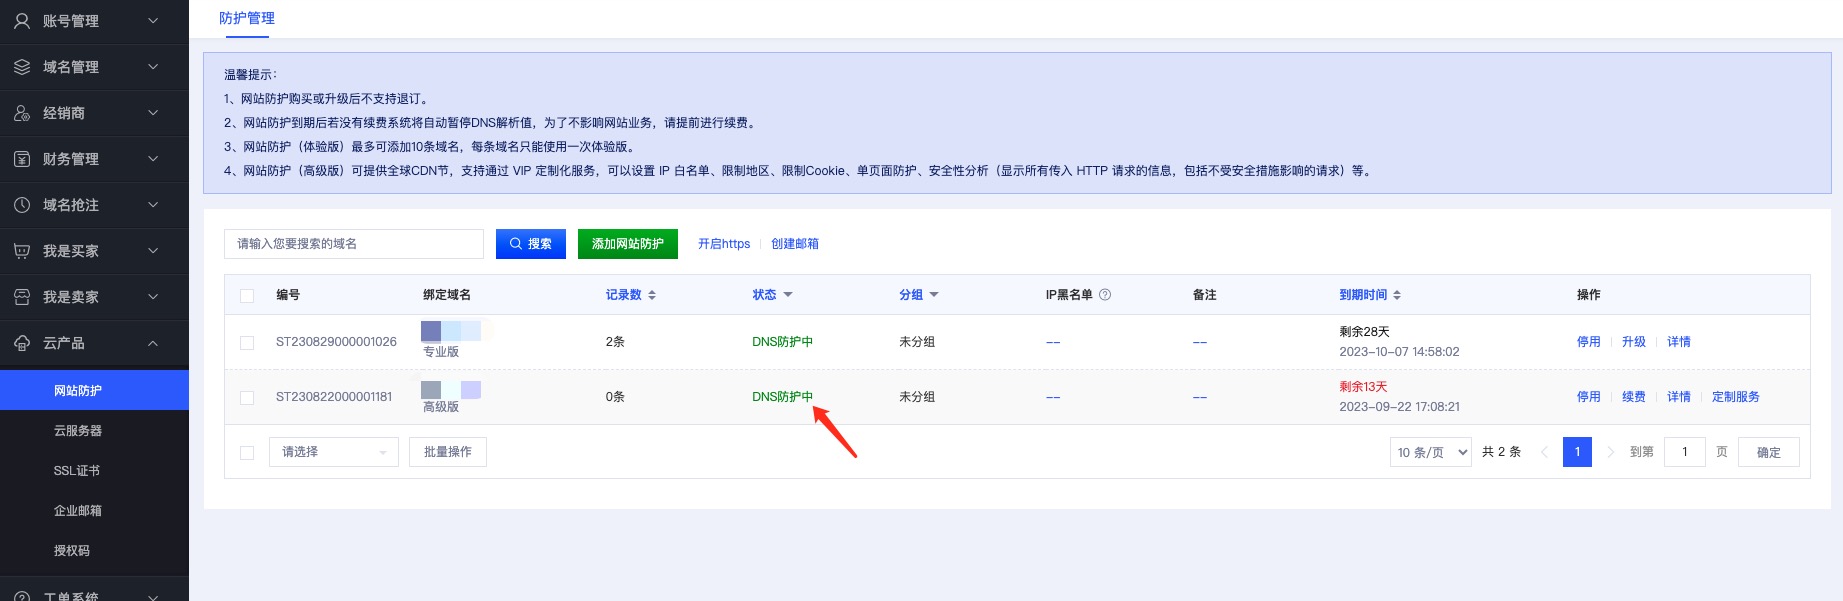Go to next page arrow
The image size is (1843, 601).
1610,452
